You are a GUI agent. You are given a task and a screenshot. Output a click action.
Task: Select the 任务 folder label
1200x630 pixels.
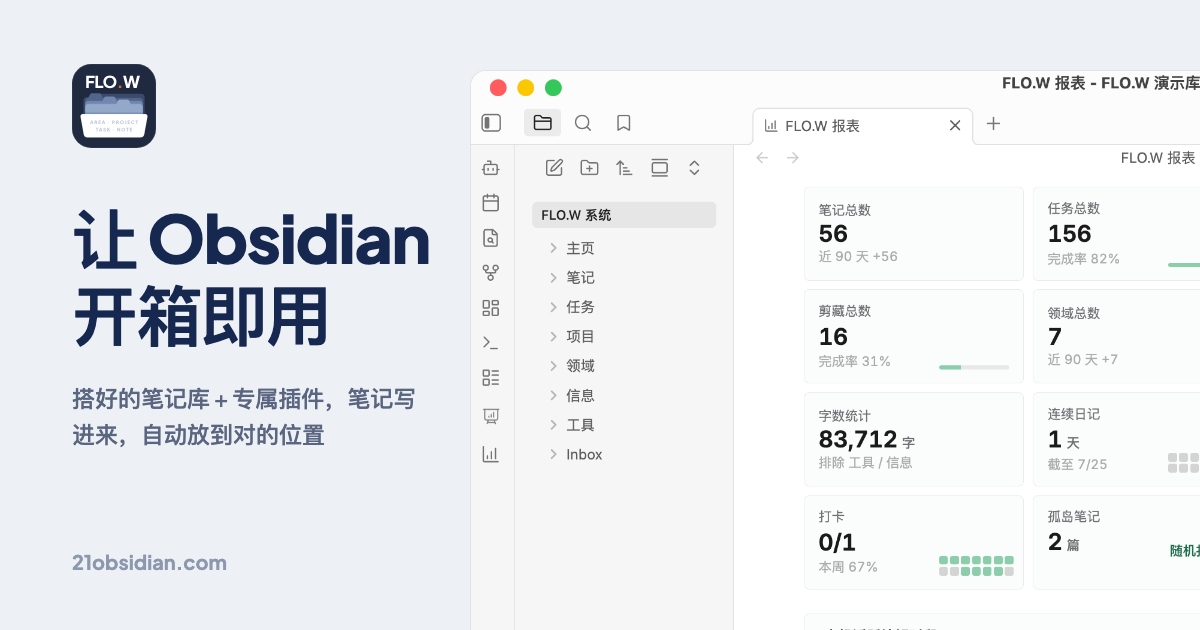click(580, 307)
